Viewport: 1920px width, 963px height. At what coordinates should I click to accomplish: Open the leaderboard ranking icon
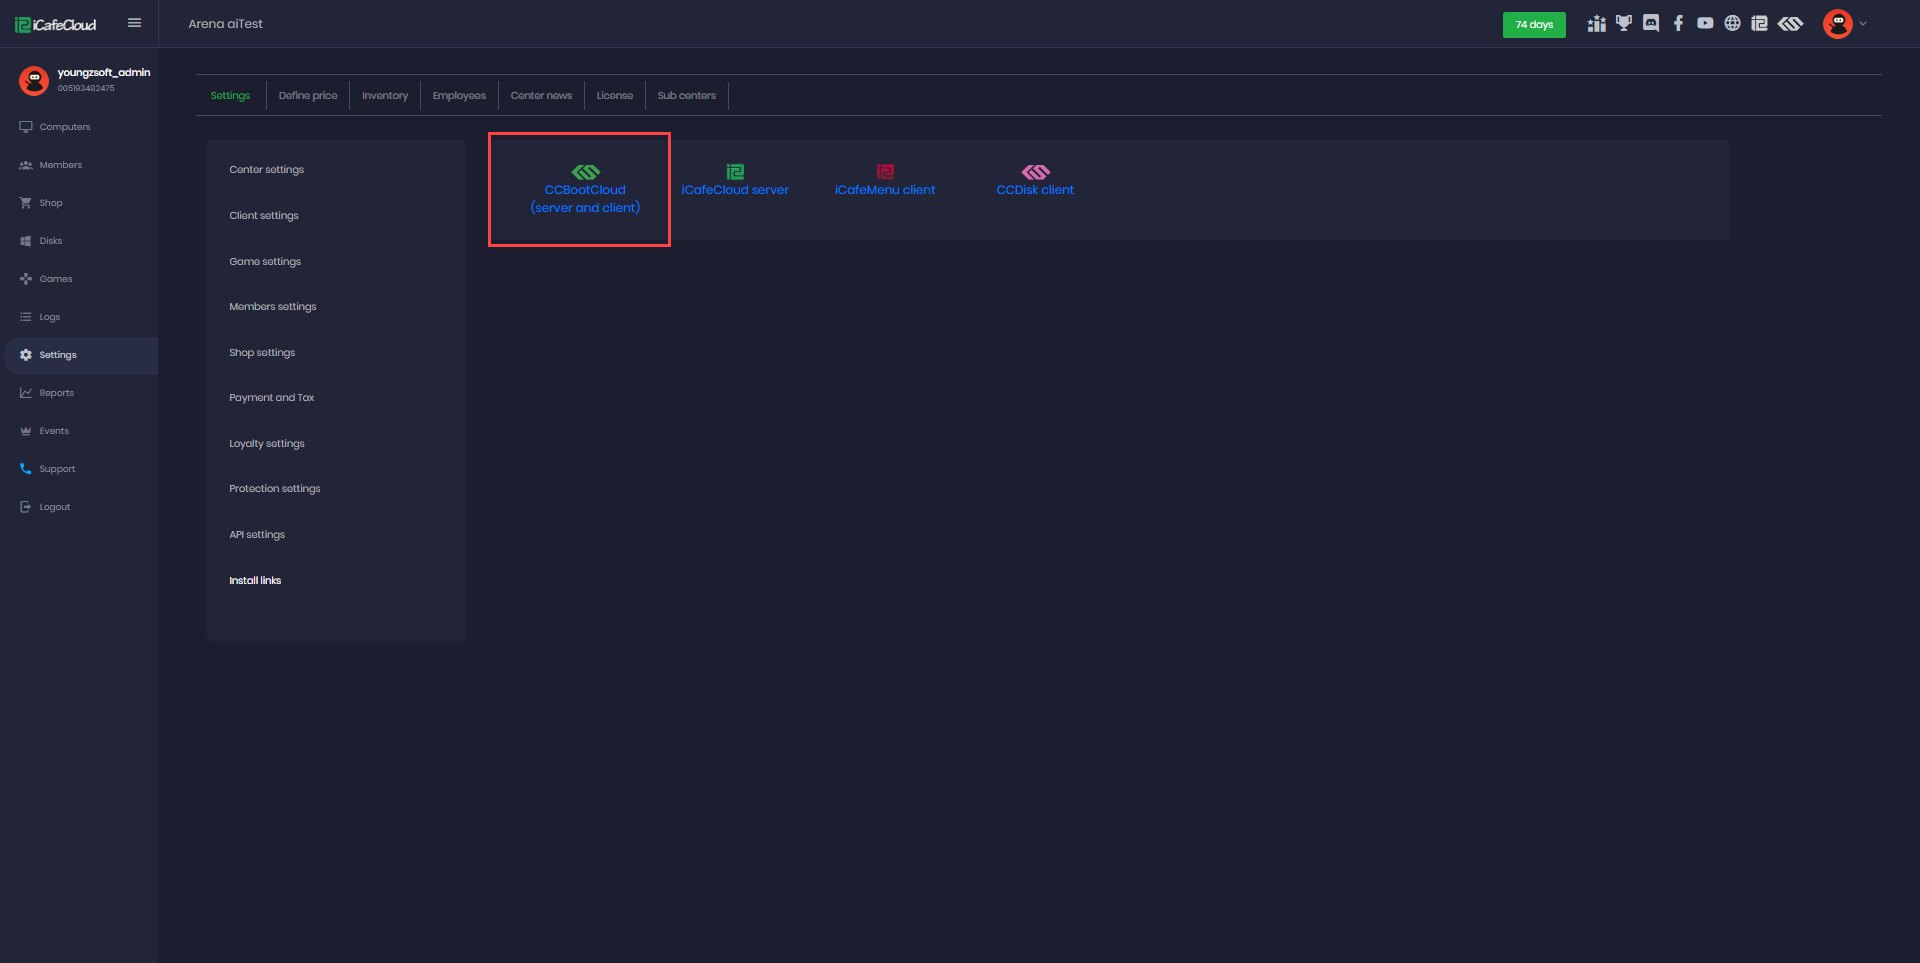[x=1596, y=24]
